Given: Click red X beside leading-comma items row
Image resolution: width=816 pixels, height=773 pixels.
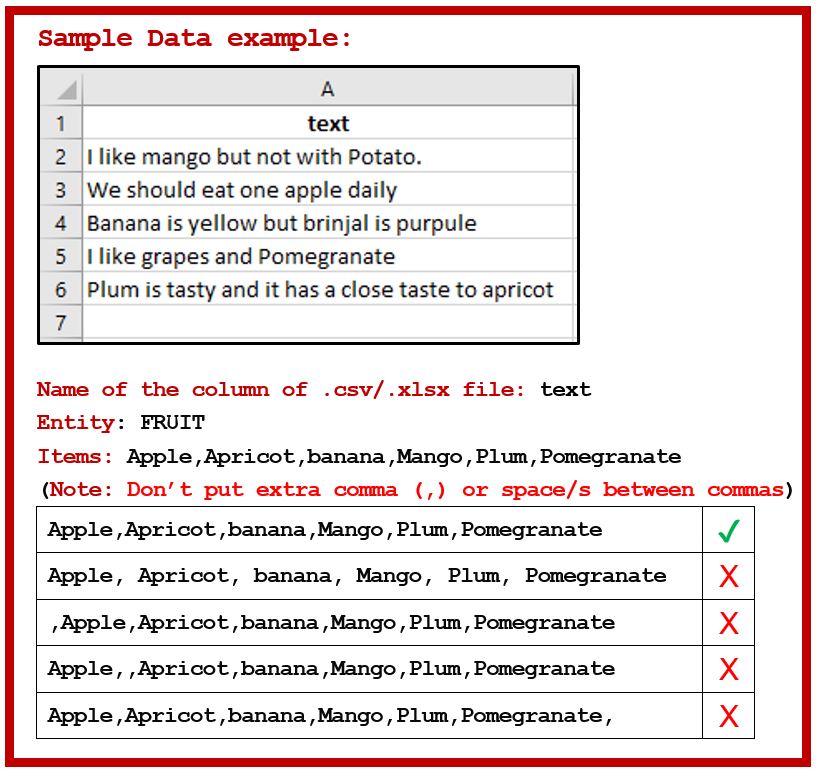Looking at the screenshot, I should point(728,623).
